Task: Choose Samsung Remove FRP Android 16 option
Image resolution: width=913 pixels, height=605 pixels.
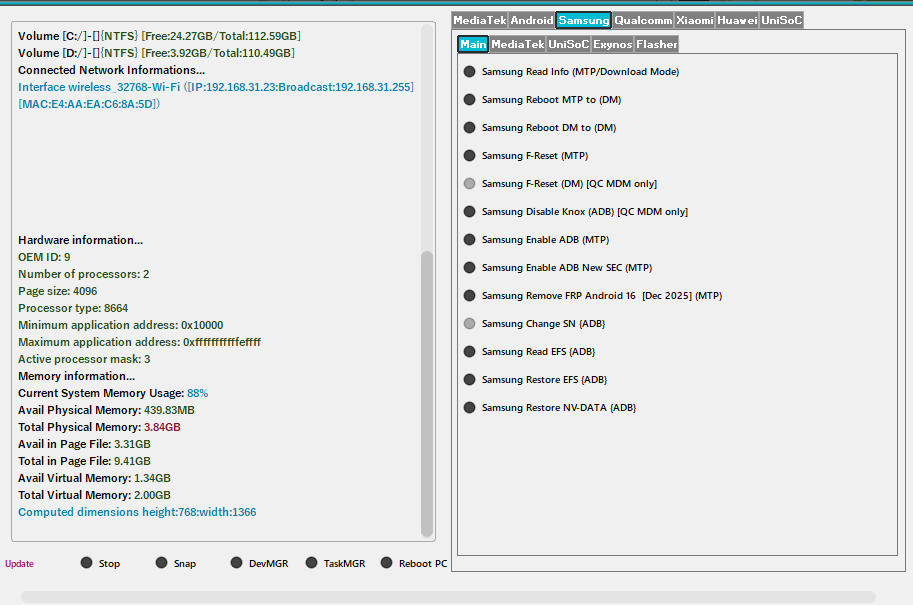Action: coord(470,296)
